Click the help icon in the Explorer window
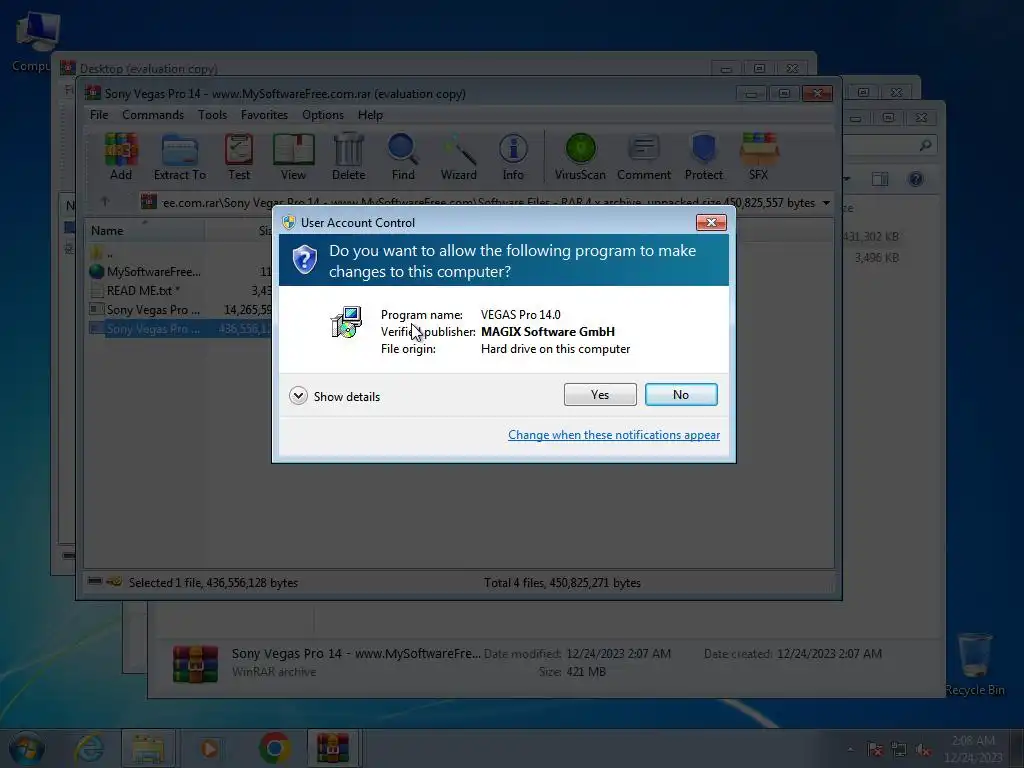This screenshot has height=768, width=1024. [916, 179]
